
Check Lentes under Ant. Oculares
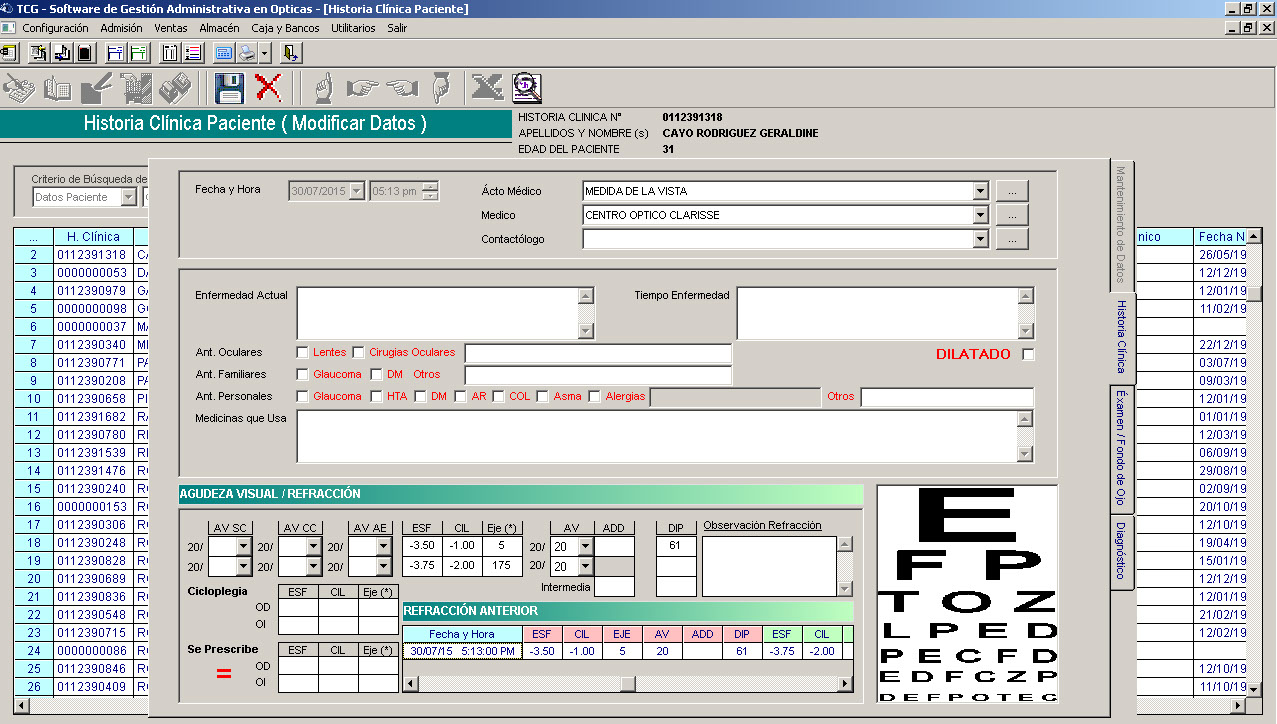[x=303, y=352]
